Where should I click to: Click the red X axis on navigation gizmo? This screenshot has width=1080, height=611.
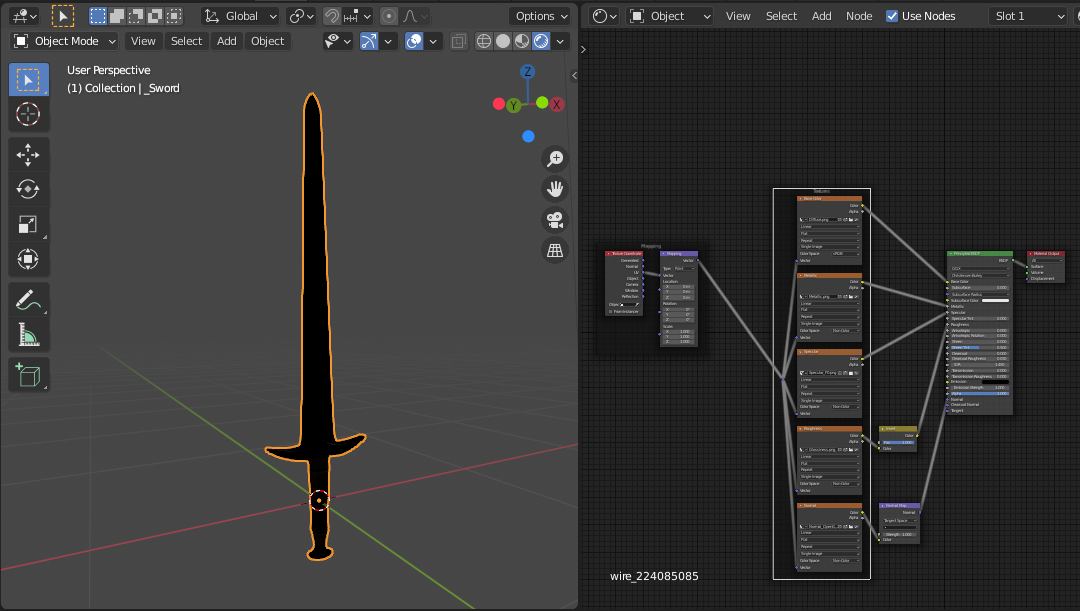point(557,105)
